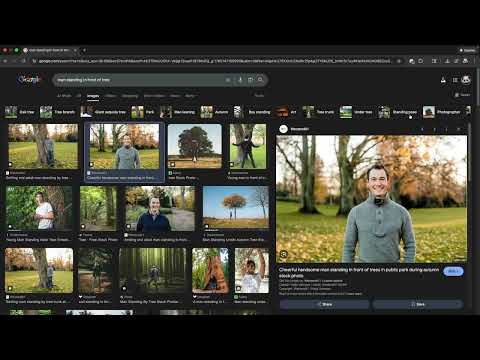This screenshot has width=480, height=360.
Task: Open the preview panel three-dot menu
Action: click(446, 129)
